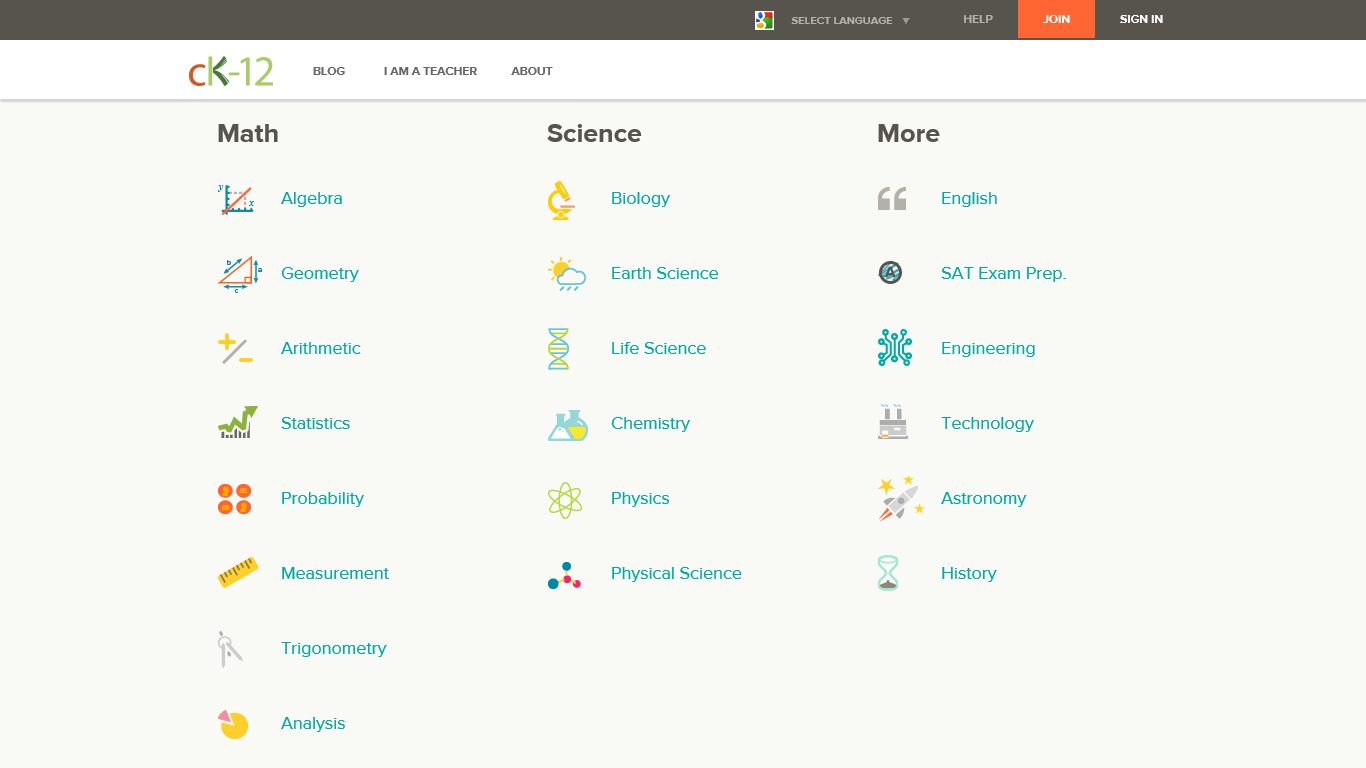Open the Life Science DNA icon
The image size is (1366, 768).
(558, 349)
